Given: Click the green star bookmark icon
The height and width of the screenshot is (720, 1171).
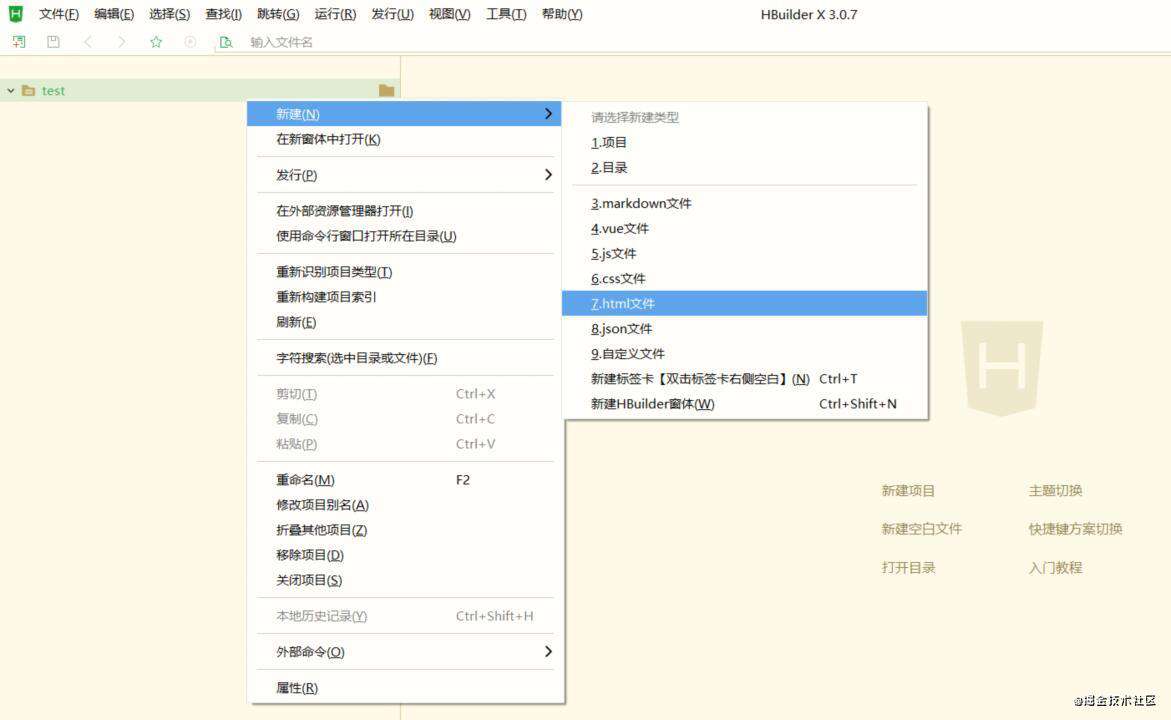Looking at the screenshot, I should (156, 42).
